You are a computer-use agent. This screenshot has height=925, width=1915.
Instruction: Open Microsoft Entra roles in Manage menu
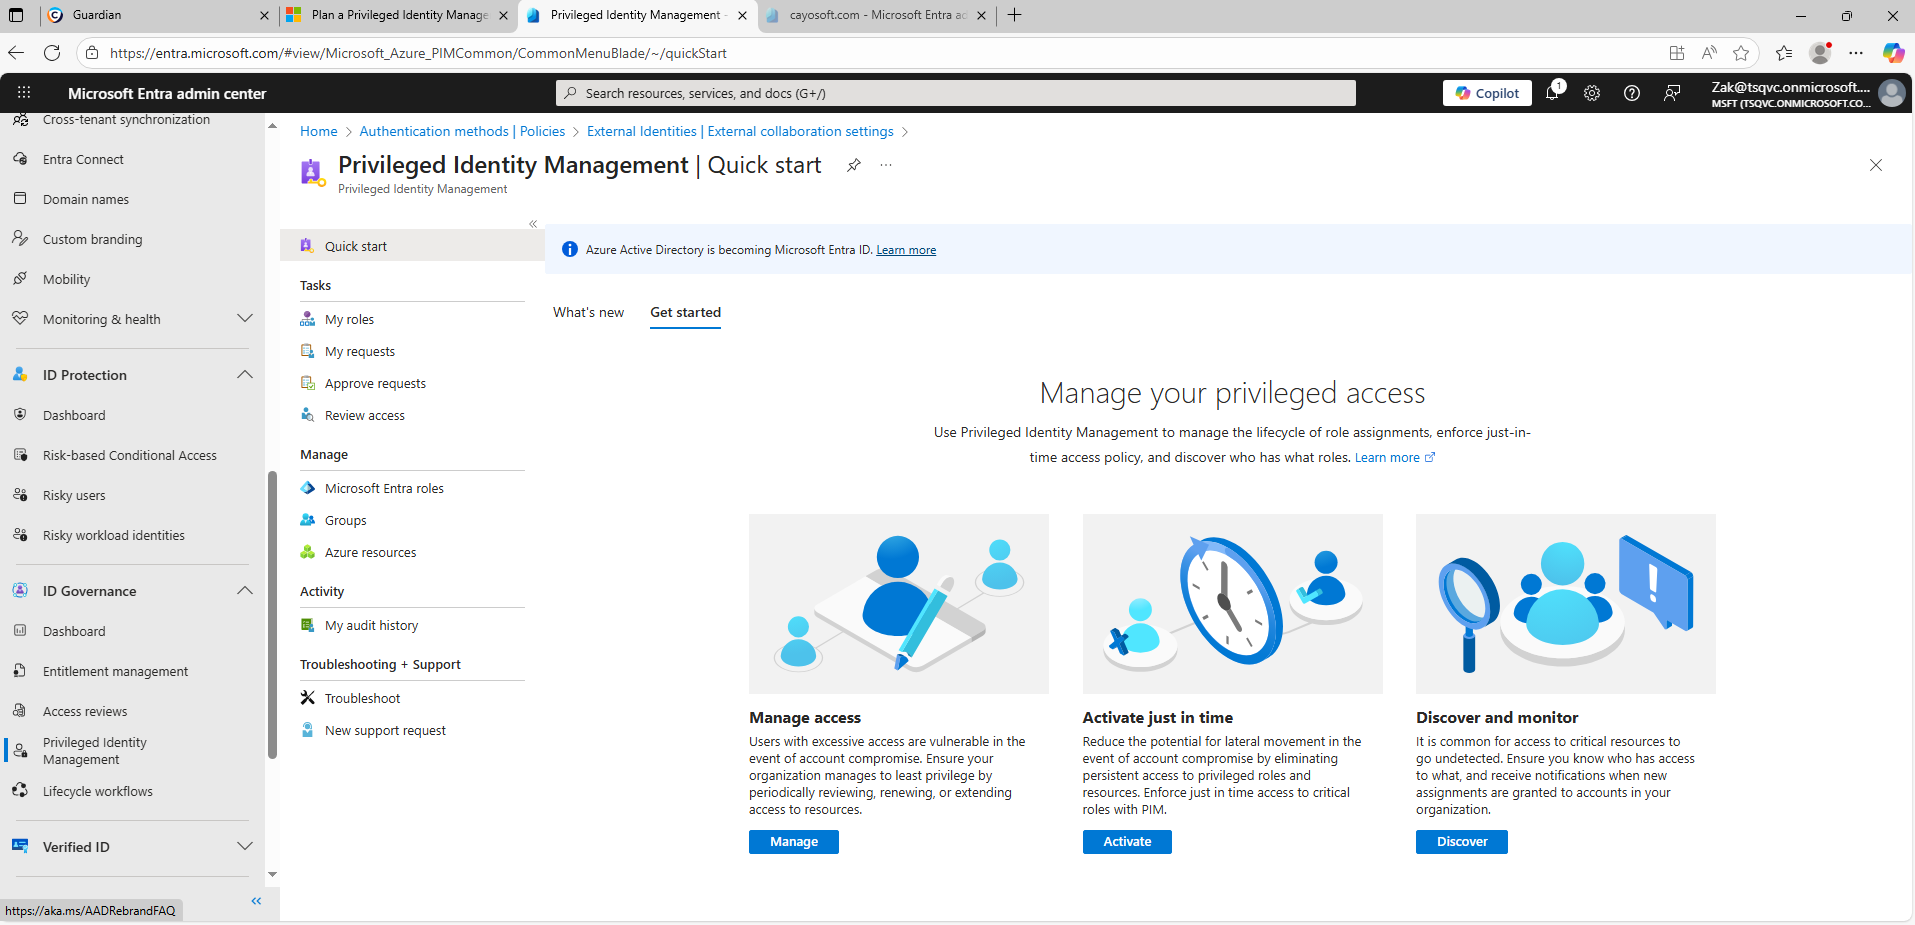point(384,488)
